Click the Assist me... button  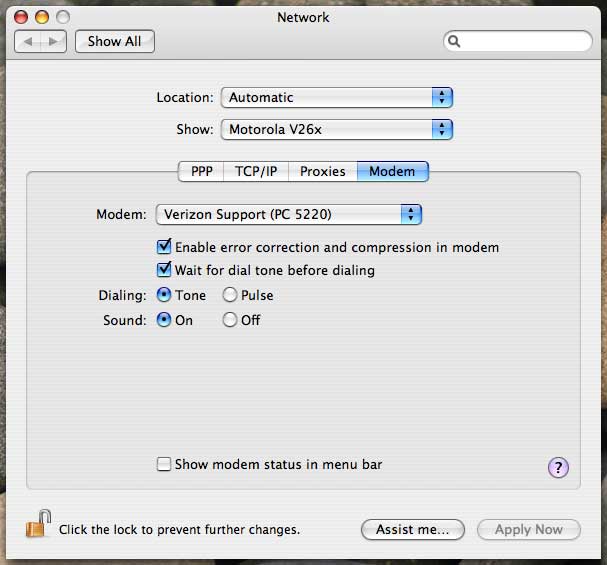click(413, 529)
